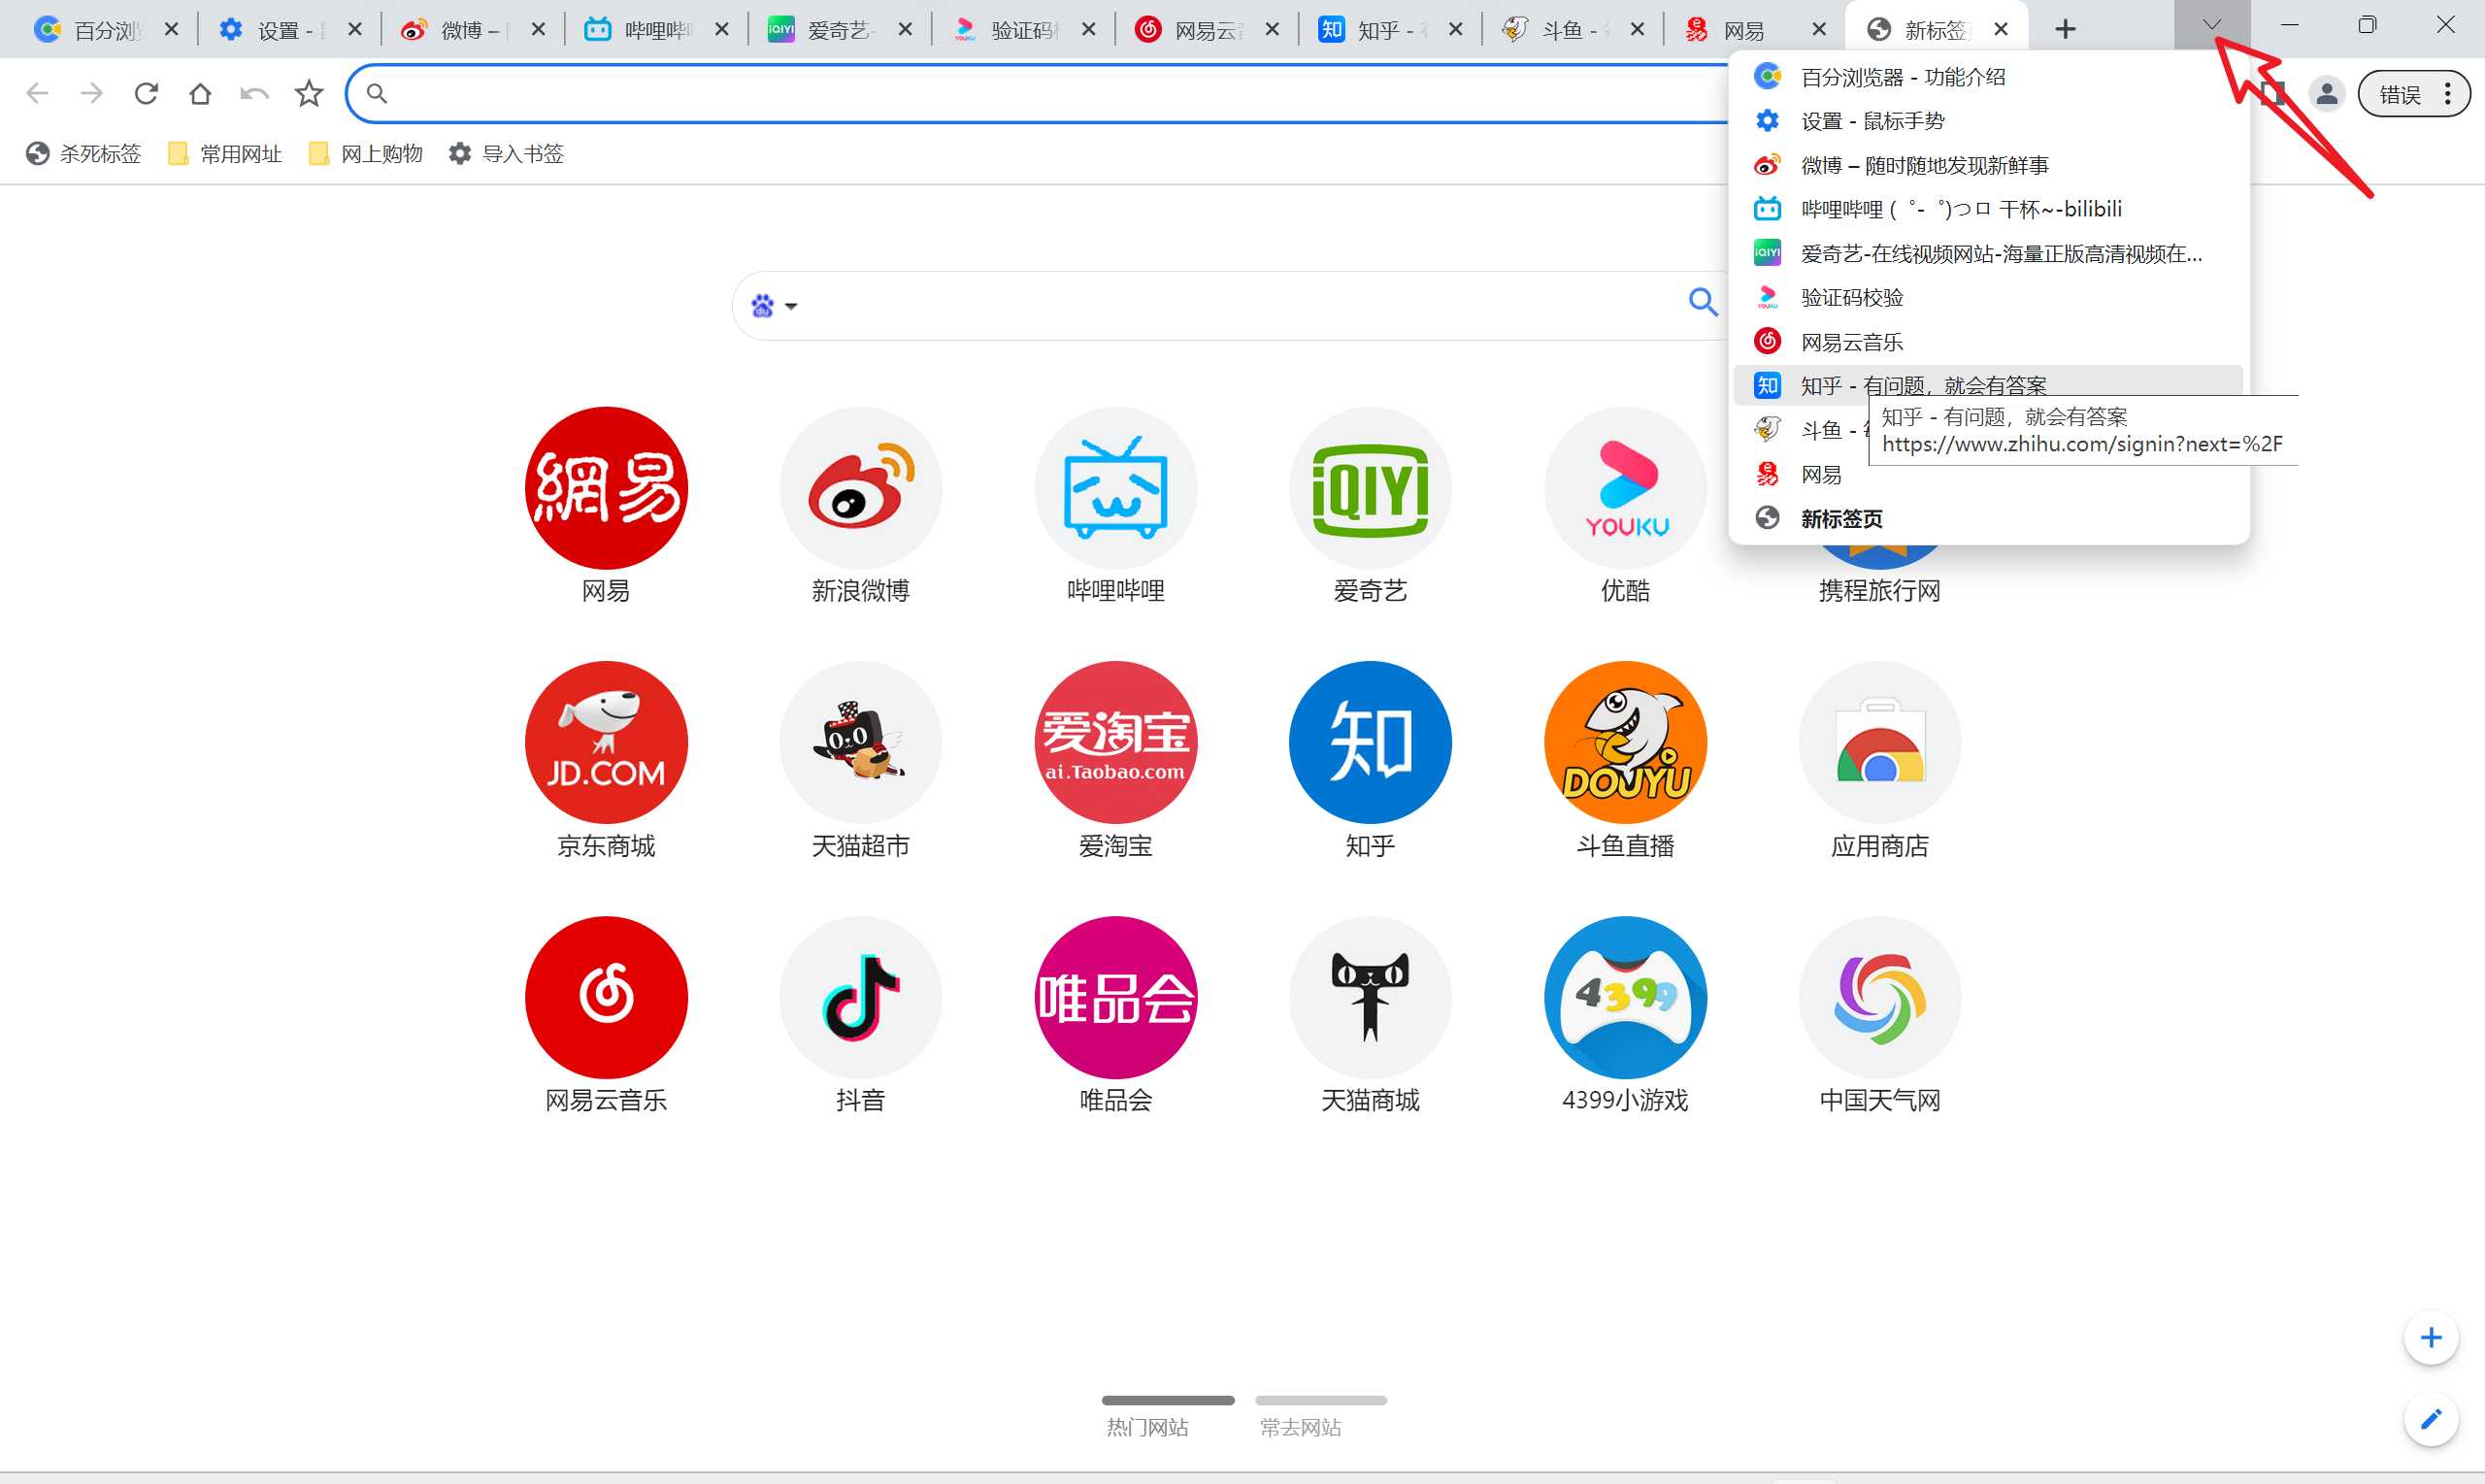The image size is (2485, 1484).
Task: Open the NetEase (网易) shortcut tile
Action: [606, 488]
